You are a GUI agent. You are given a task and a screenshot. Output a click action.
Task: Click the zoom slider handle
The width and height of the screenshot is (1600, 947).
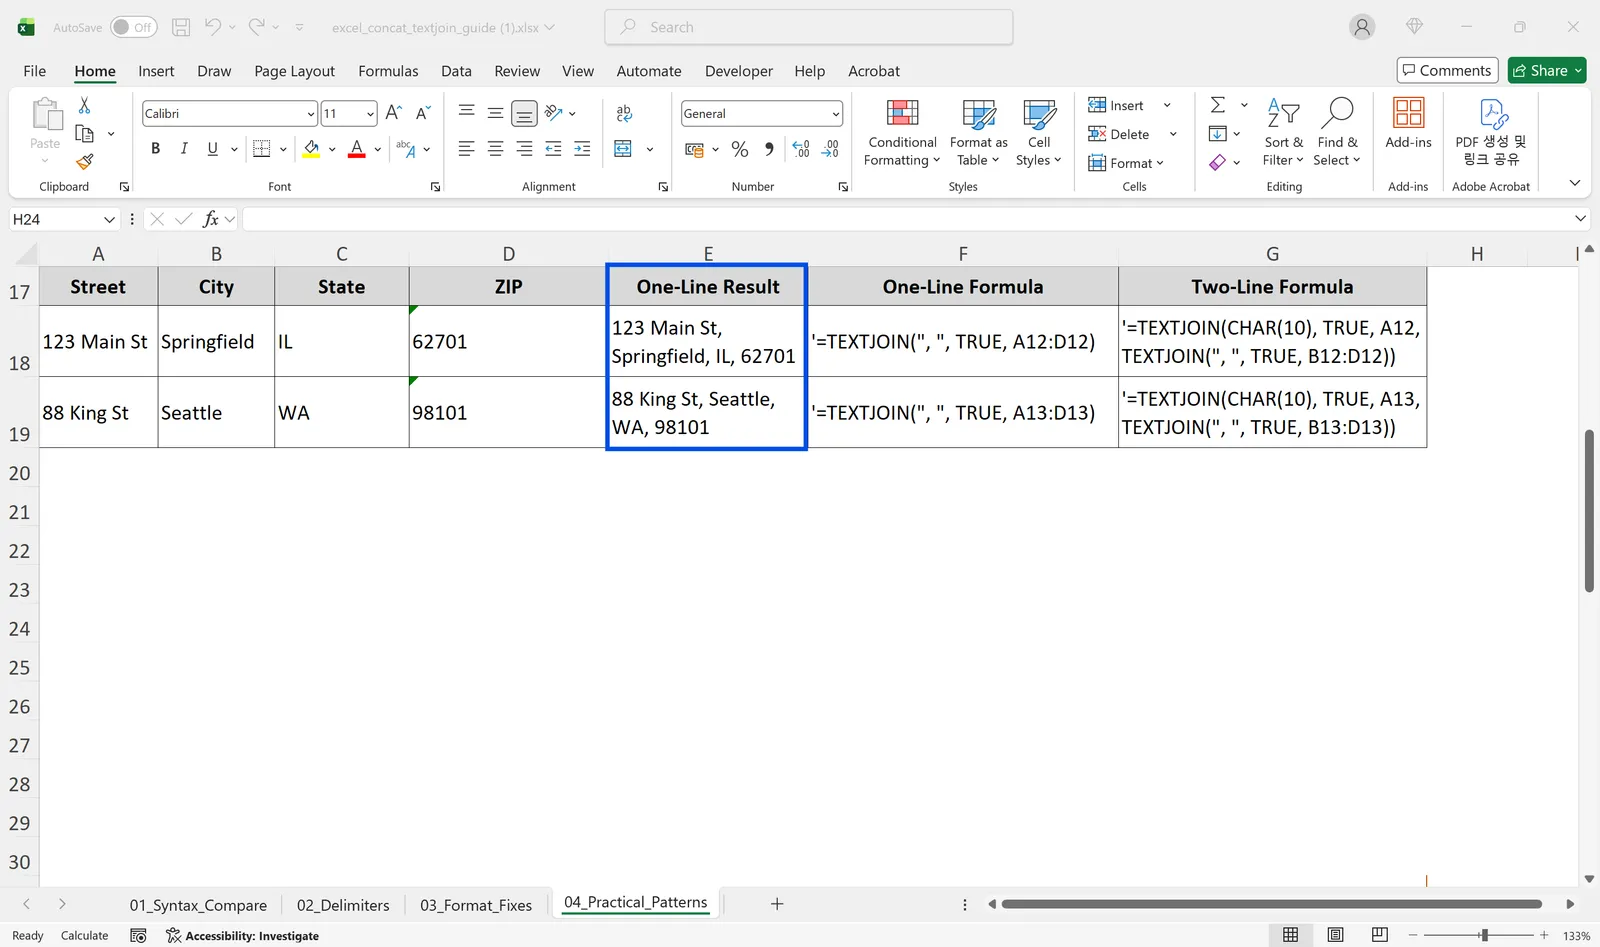[1484, 935]
